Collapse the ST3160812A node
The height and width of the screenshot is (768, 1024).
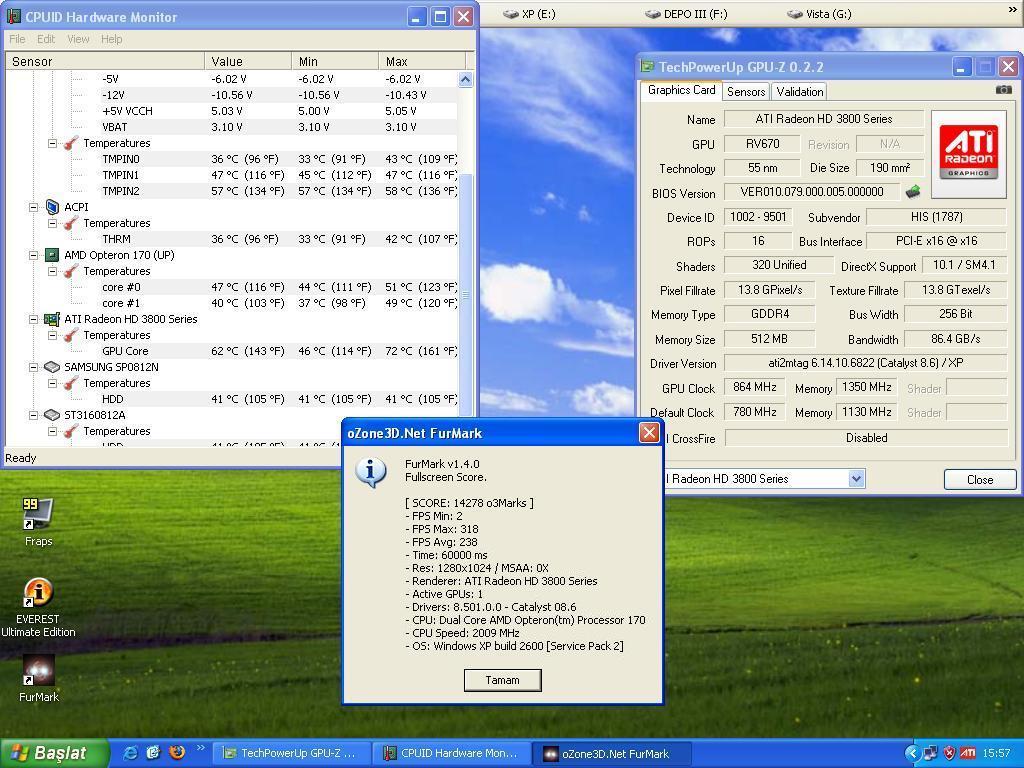33,415
